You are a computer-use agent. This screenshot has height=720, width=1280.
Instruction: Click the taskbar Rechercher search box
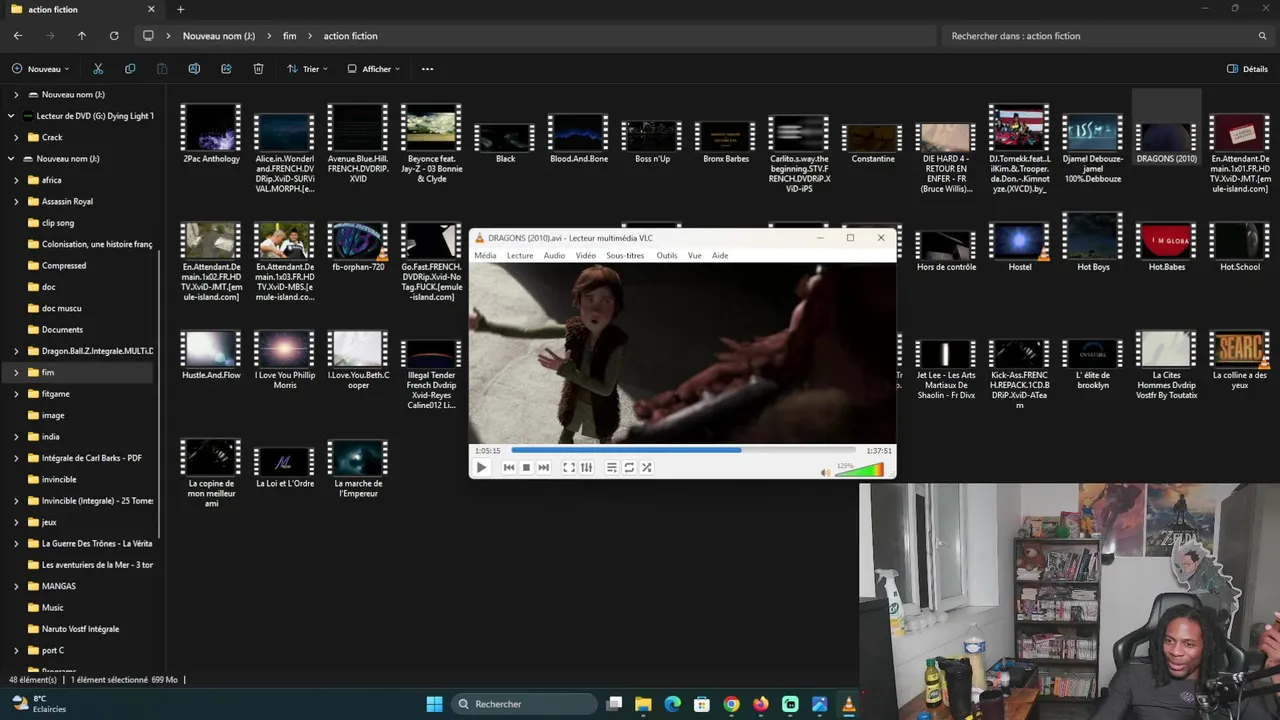(x=523, y=704)
